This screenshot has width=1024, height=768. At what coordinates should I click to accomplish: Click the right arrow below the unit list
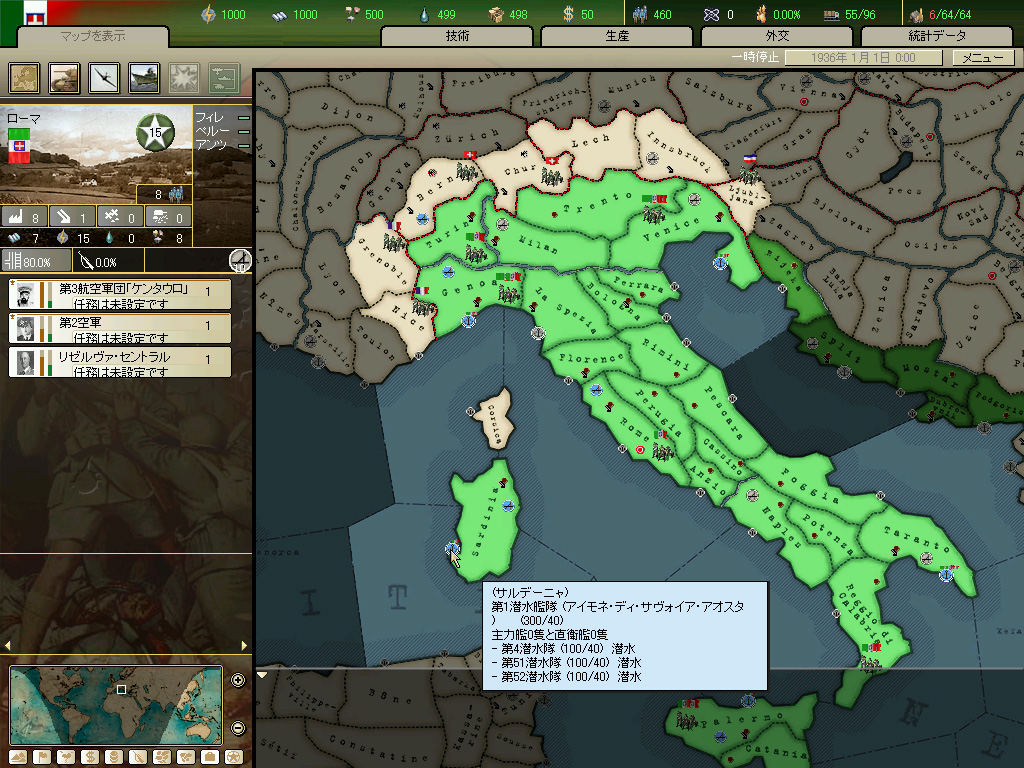click(x=244, y=645)
